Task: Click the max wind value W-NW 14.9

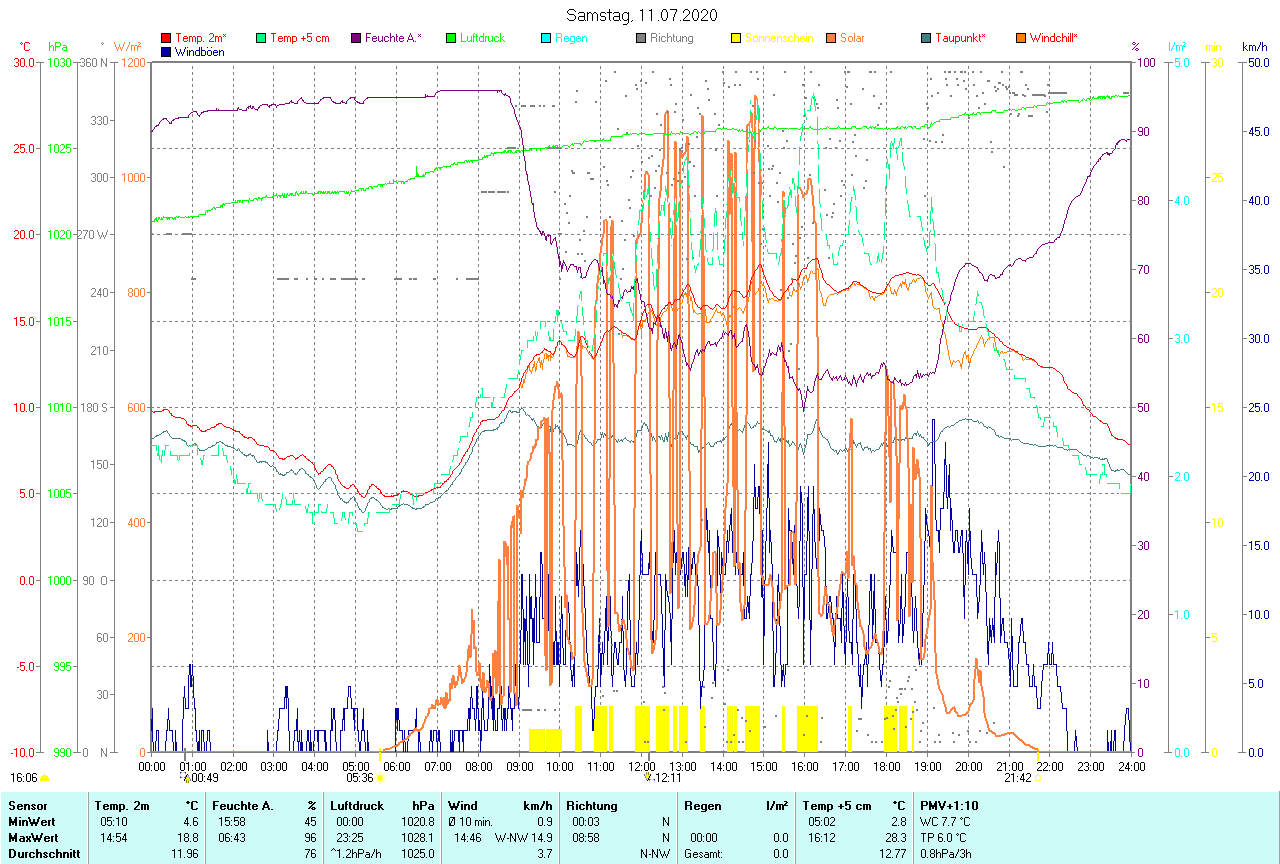Action: coord(524,838)
